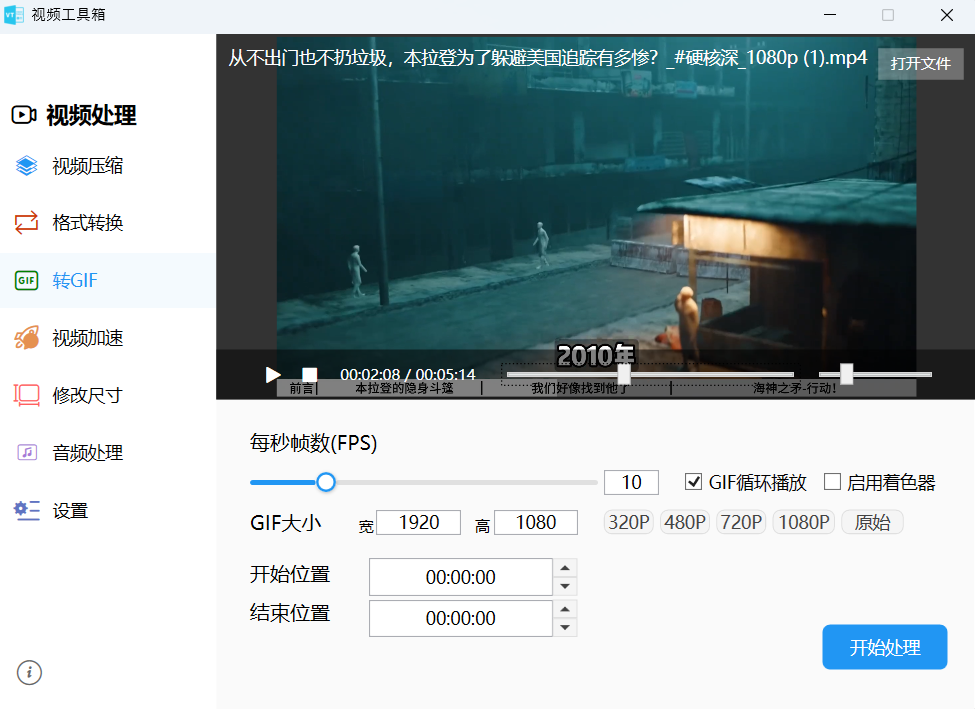Click the GIF width field 1920
This screenshot has width=975, height=709.
coord(418,522)
